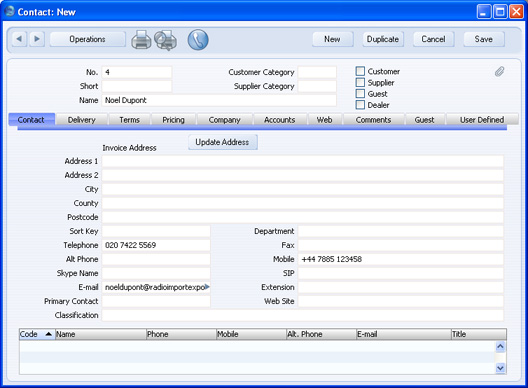528x388 pixels.
Task: Go to next record arrow
Action: [x=37, y=39]
